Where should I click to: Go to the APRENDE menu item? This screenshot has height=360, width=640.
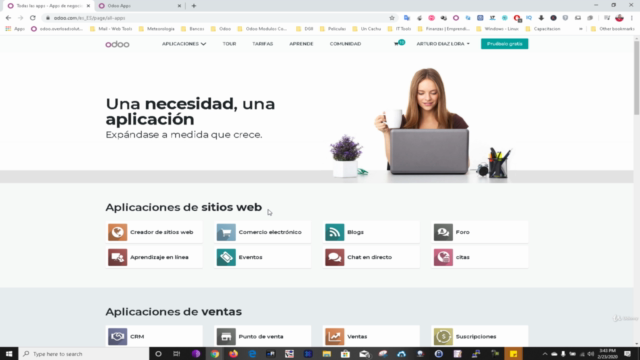tap(301, 44)
